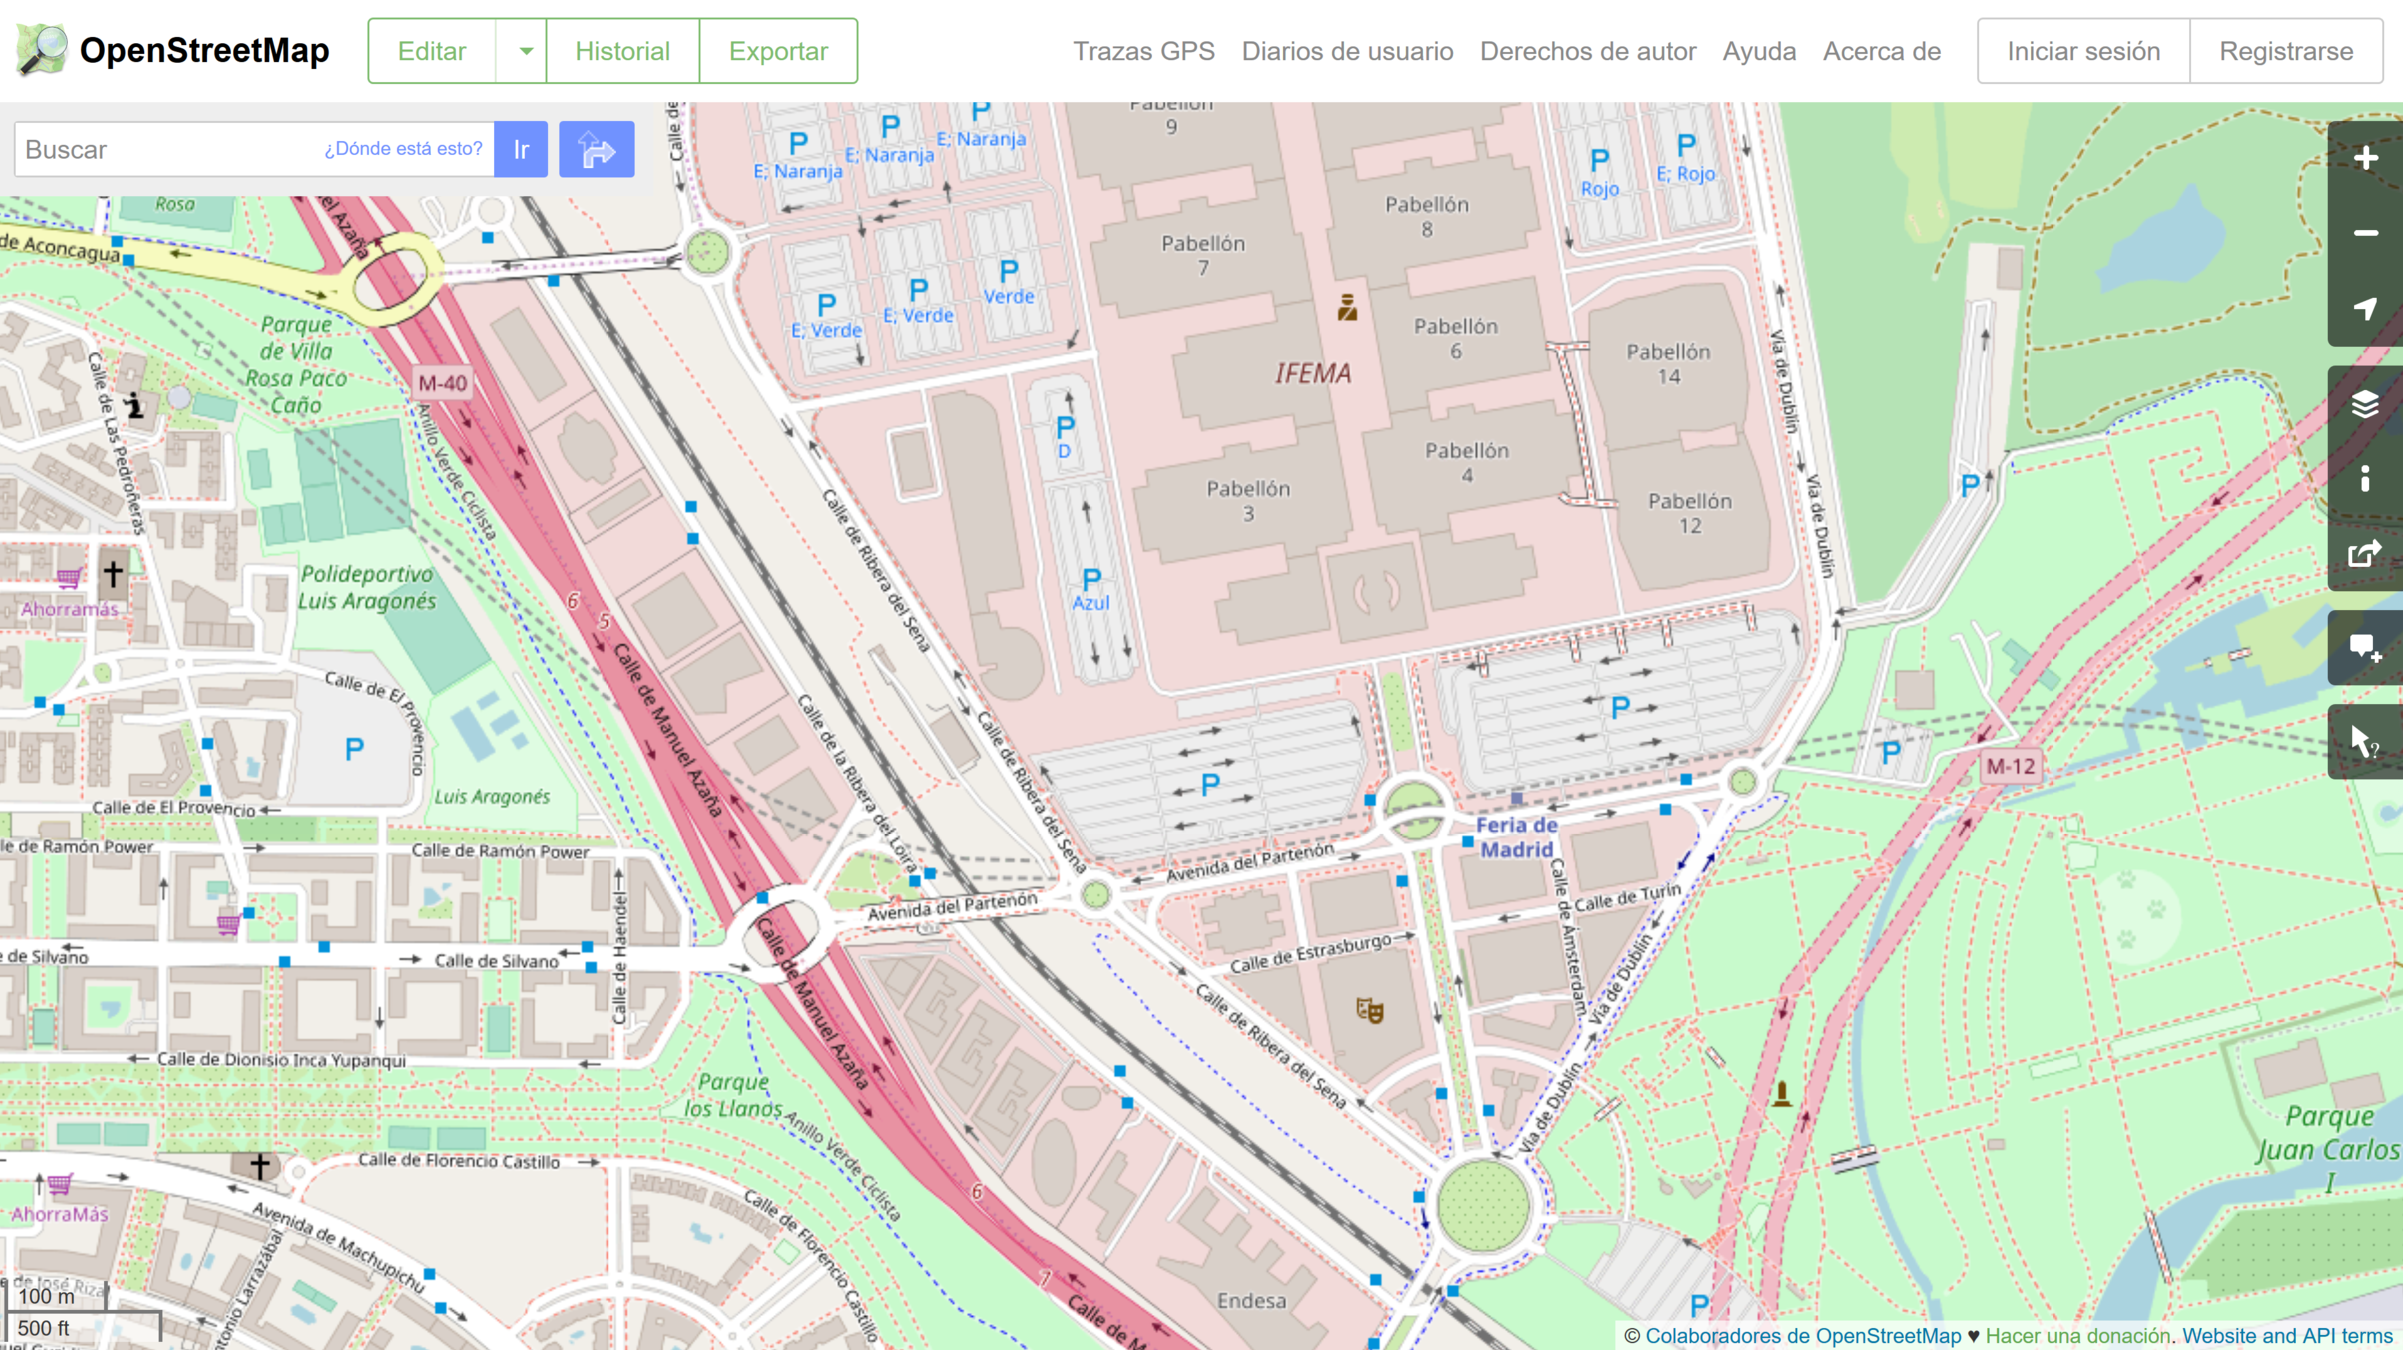
Task: Open the map layers panel
Action: point(2365,404)
